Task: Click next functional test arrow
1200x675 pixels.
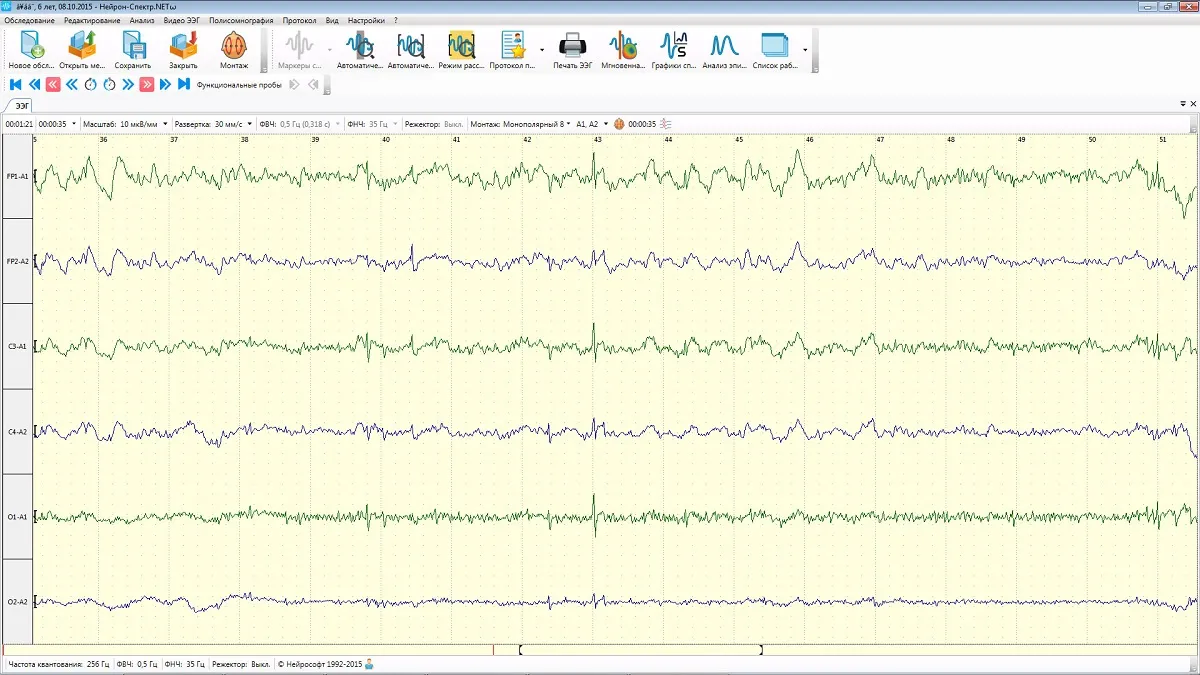Action: [295, 85]
